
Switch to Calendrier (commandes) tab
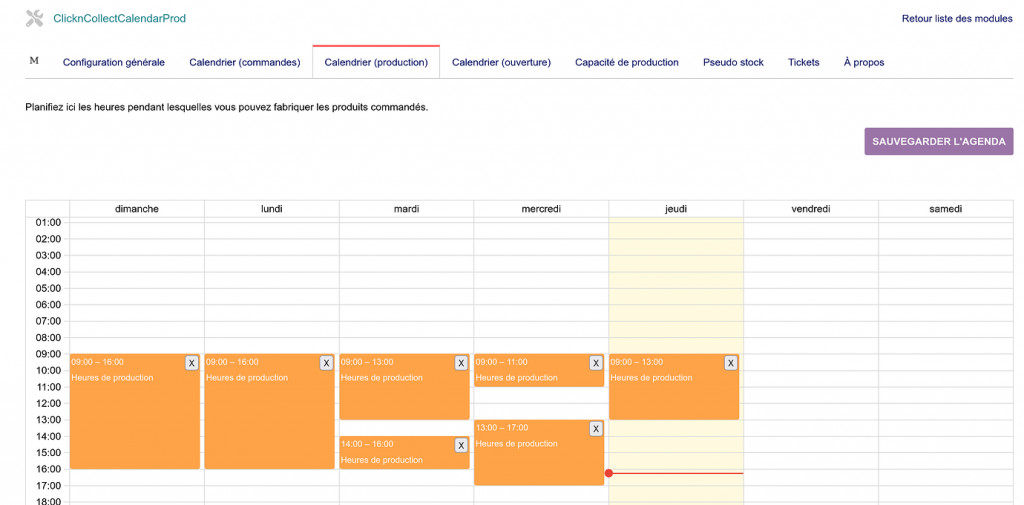(x=245, y=62)
